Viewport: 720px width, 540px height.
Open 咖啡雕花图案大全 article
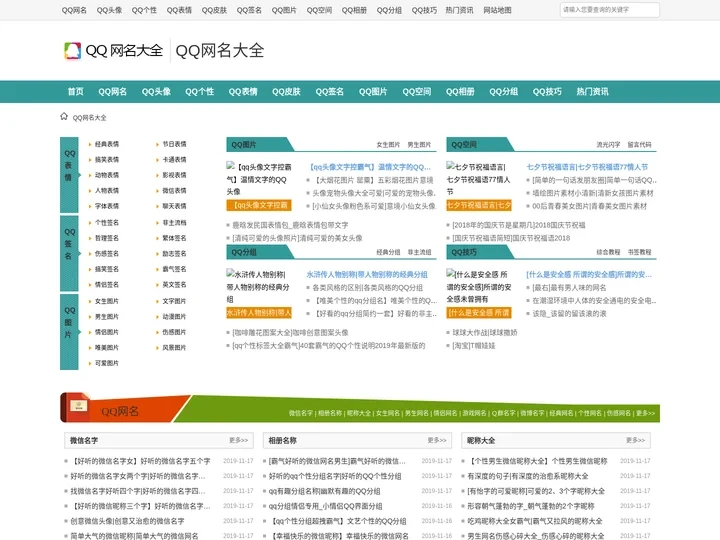click(290, 332)
